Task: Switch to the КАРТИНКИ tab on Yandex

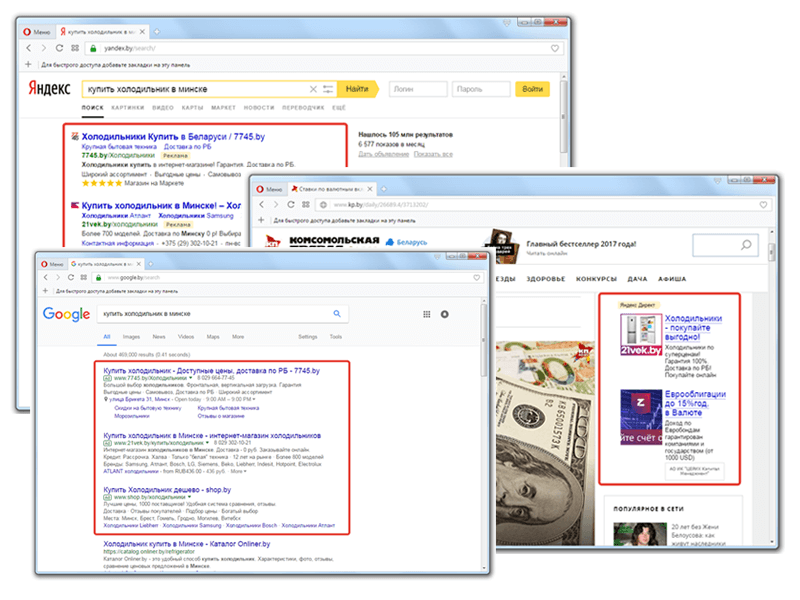Action: [x=128, y=108]
